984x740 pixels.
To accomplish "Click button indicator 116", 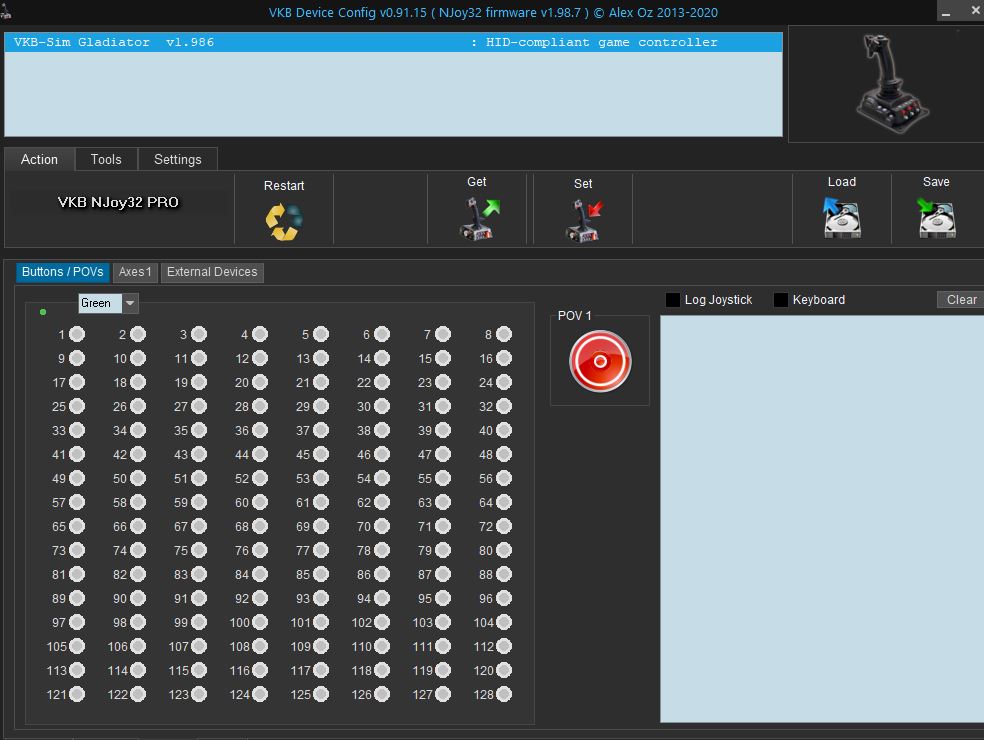I will pyautogui.click(x=260, y=670).
